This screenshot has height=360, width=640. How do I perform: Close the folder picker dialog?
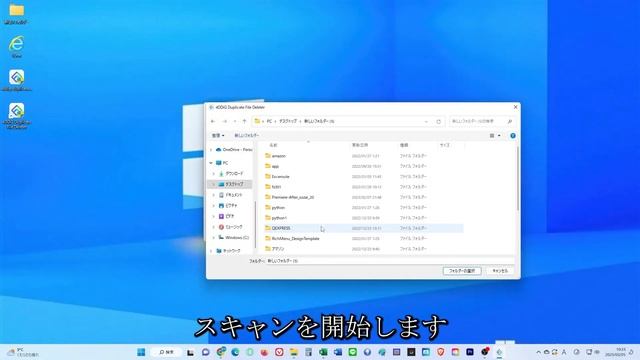click(x=515, y=107)
